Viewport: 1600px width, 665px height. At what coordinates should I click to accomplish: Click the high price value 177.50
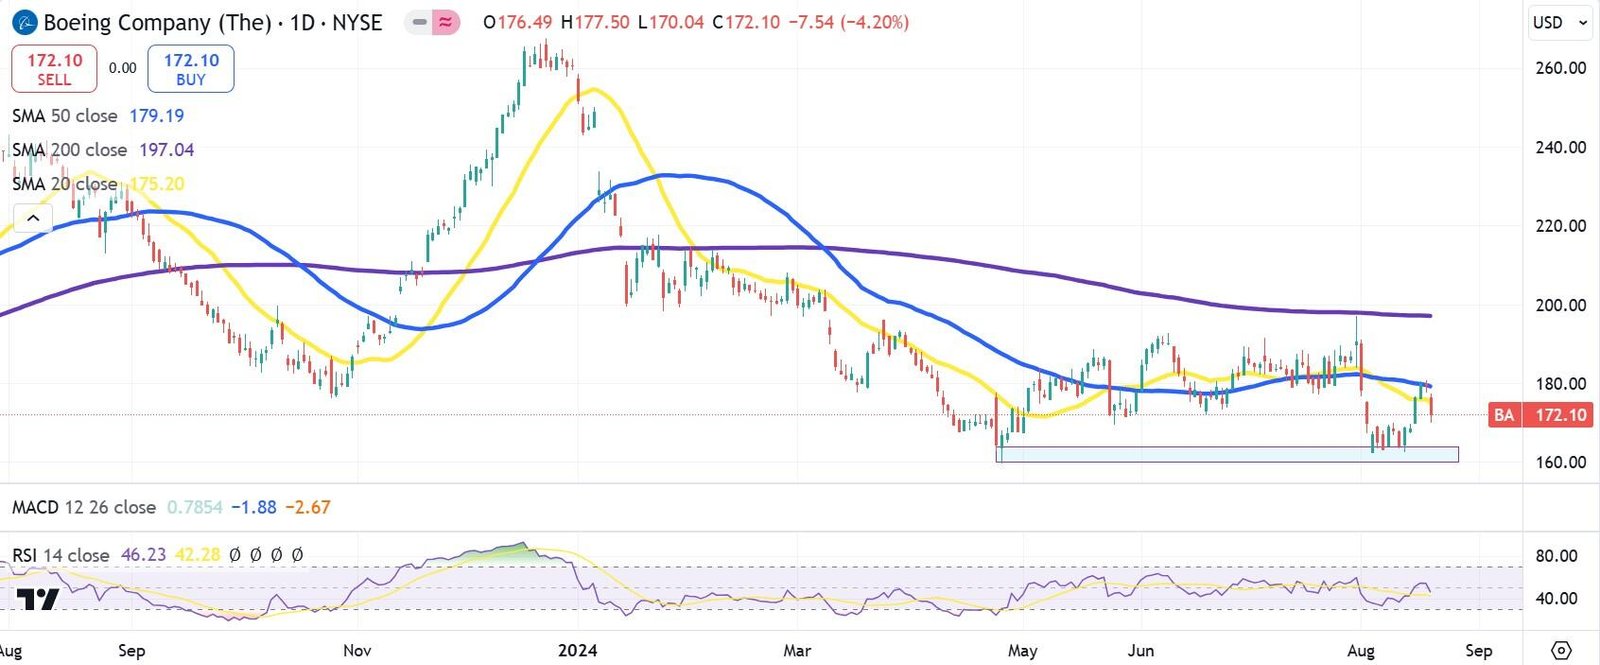click(602, 22)
